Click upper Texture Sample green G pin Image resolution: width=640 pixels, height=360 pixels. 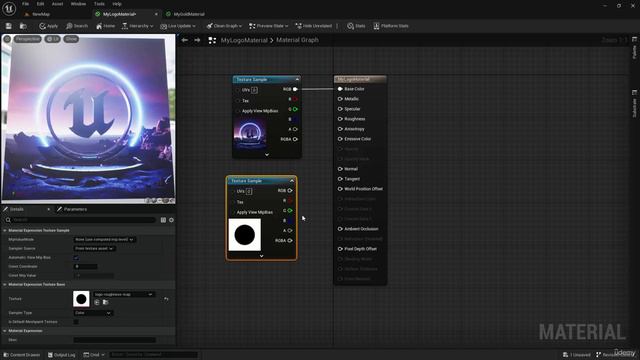click(x=295, y=109)
